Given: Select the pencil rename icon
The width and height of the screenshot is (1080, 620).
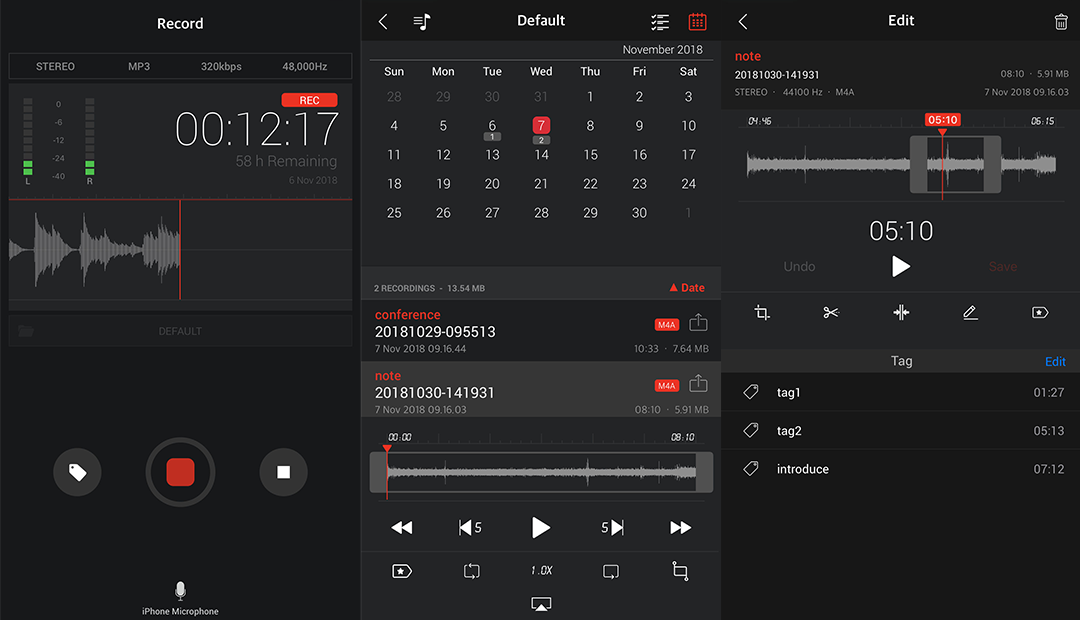Looking at the screenshot, I should [970, 313].
